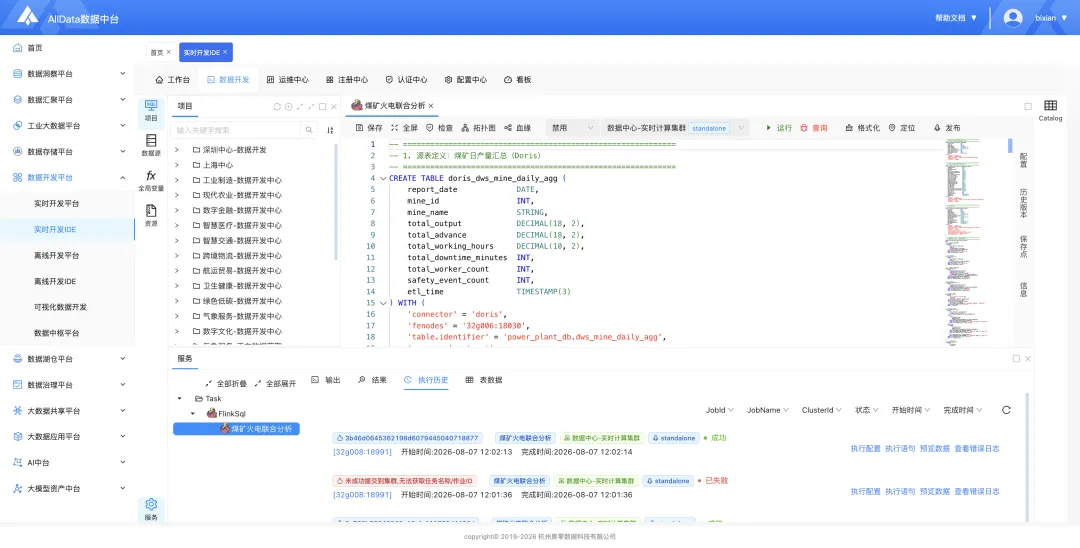Viewport: 1080px width, 548px height.
Task: Open the ClusterId filter dropdown
Action: pyautogui.click(x=822, y=410)
